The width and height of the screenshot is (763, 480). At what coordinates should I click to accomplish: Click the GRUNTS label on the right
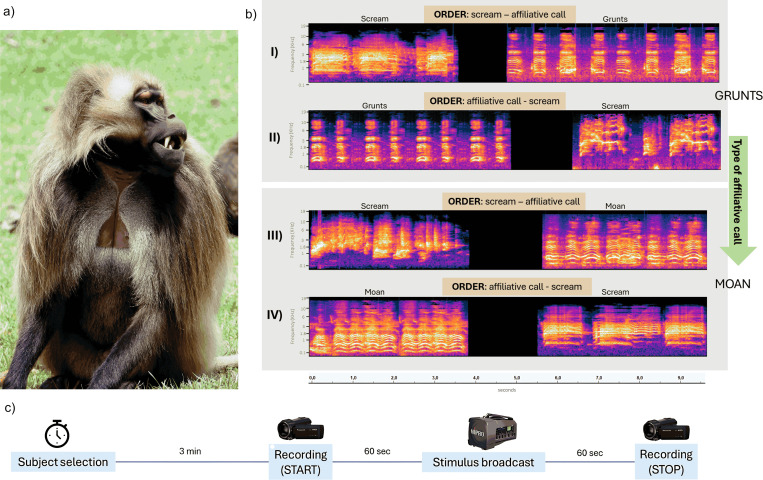coord(738,96)
